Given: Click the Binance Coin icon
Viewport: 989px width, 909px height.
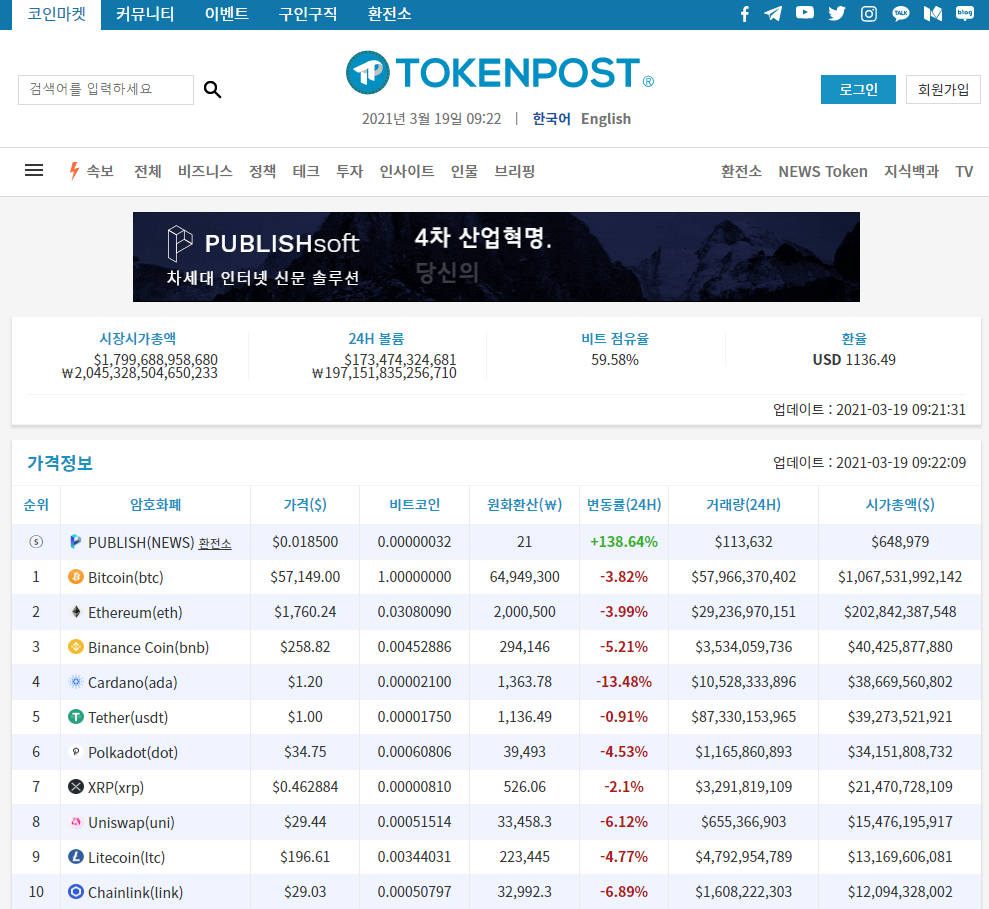Looking at the screenshot, I should [x=76, y=647].
